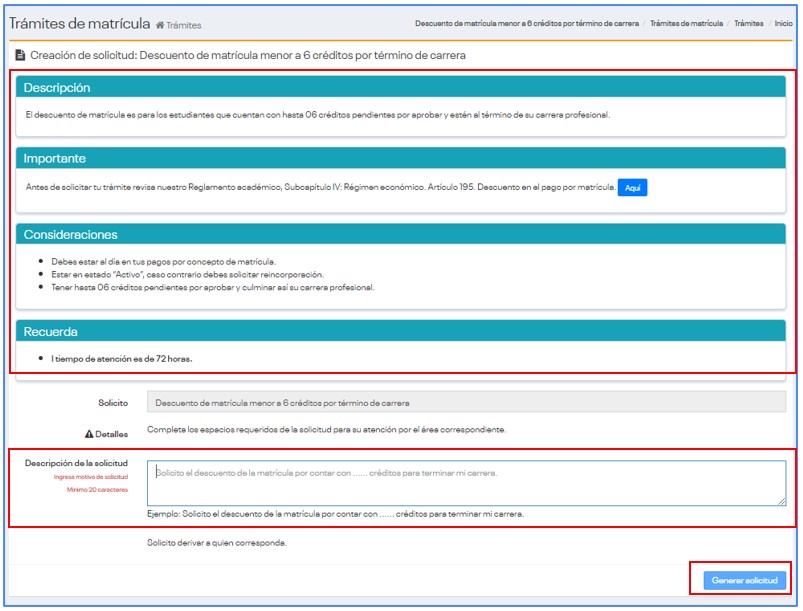803x611 pixels.
Task: Submit with the Generar solicitud button
Action: click(744, 581)
